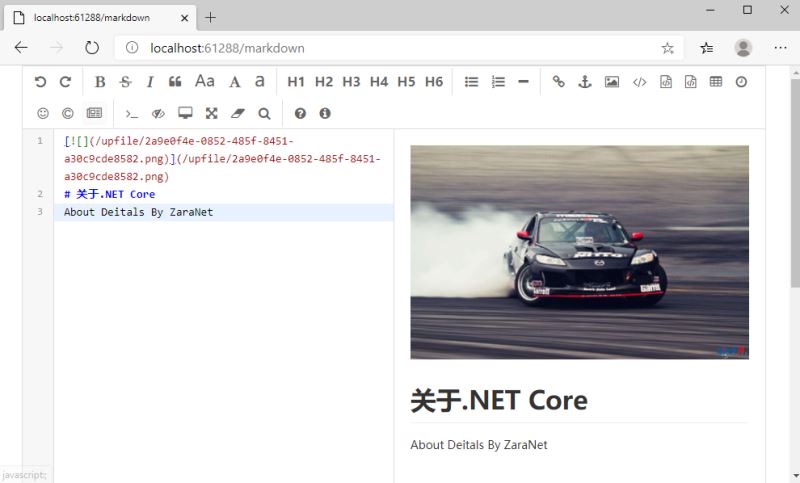Apply Bold formatting
The height and width of the screenshot is (483, 800).
point(100,82)
